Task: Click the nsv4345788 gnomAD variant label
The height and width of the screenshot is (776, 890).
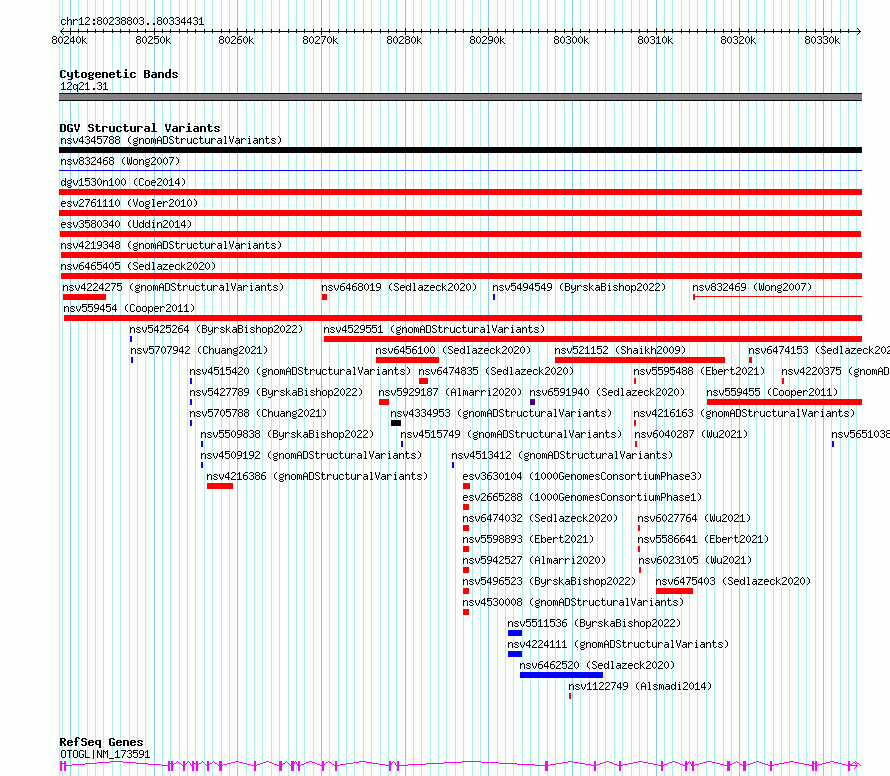Action: click(x=171, y=140)
